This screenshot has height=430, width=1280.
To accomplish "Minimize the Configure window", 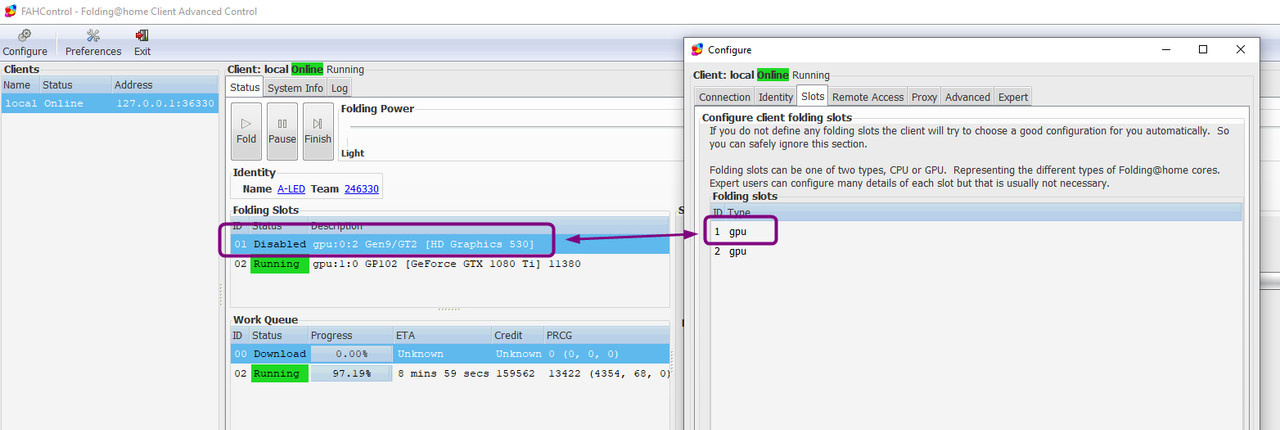I will (1165, 49).
